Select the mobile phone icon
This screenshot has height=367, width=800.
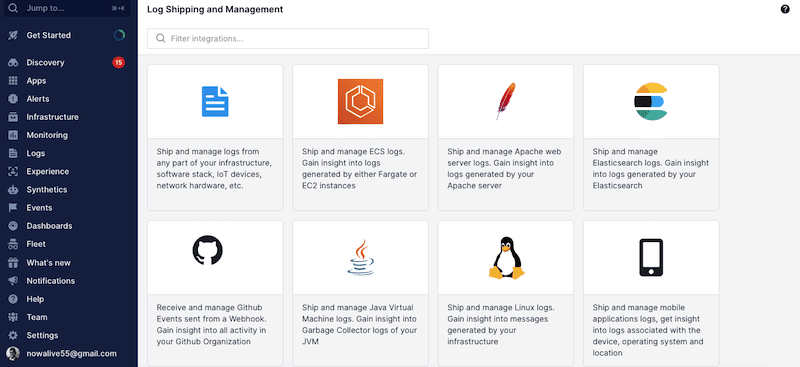tap(651, 258)
